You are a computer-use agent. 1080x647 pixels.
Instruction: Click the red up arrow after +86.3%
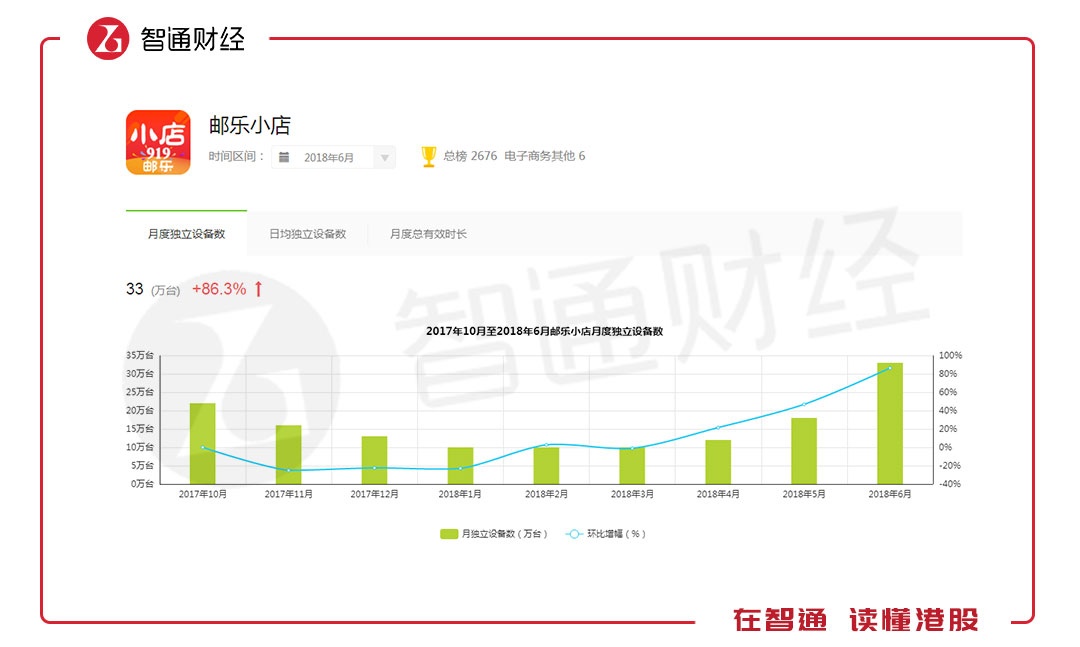pyautogui.click(x=258, y=289)
